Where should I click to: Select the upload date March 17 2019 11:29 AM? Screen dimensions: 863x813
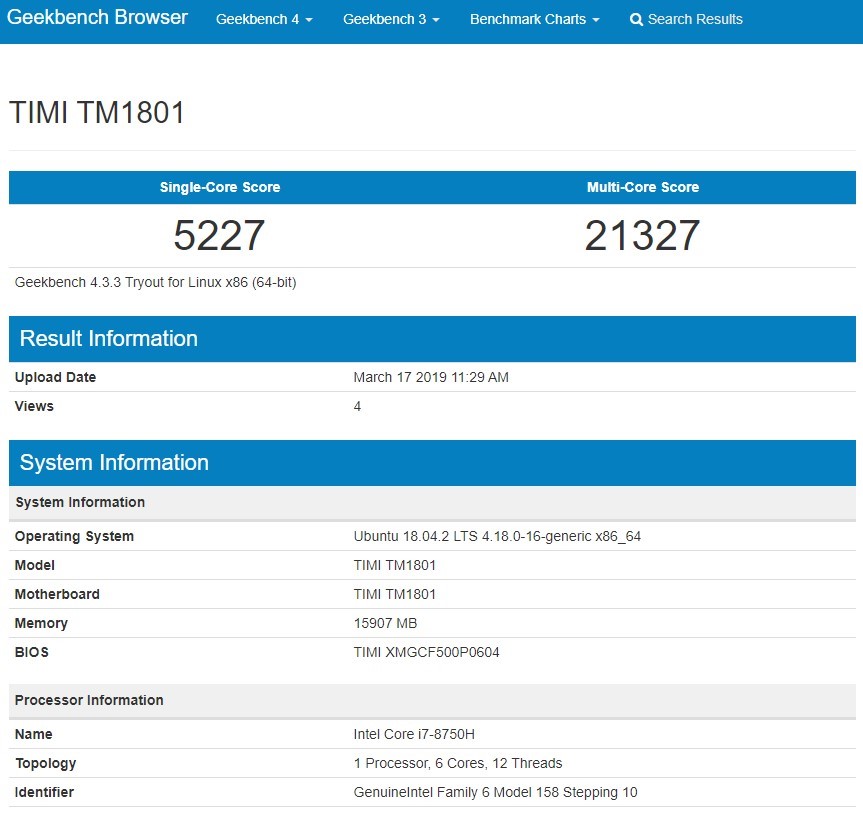click(431, 377)
